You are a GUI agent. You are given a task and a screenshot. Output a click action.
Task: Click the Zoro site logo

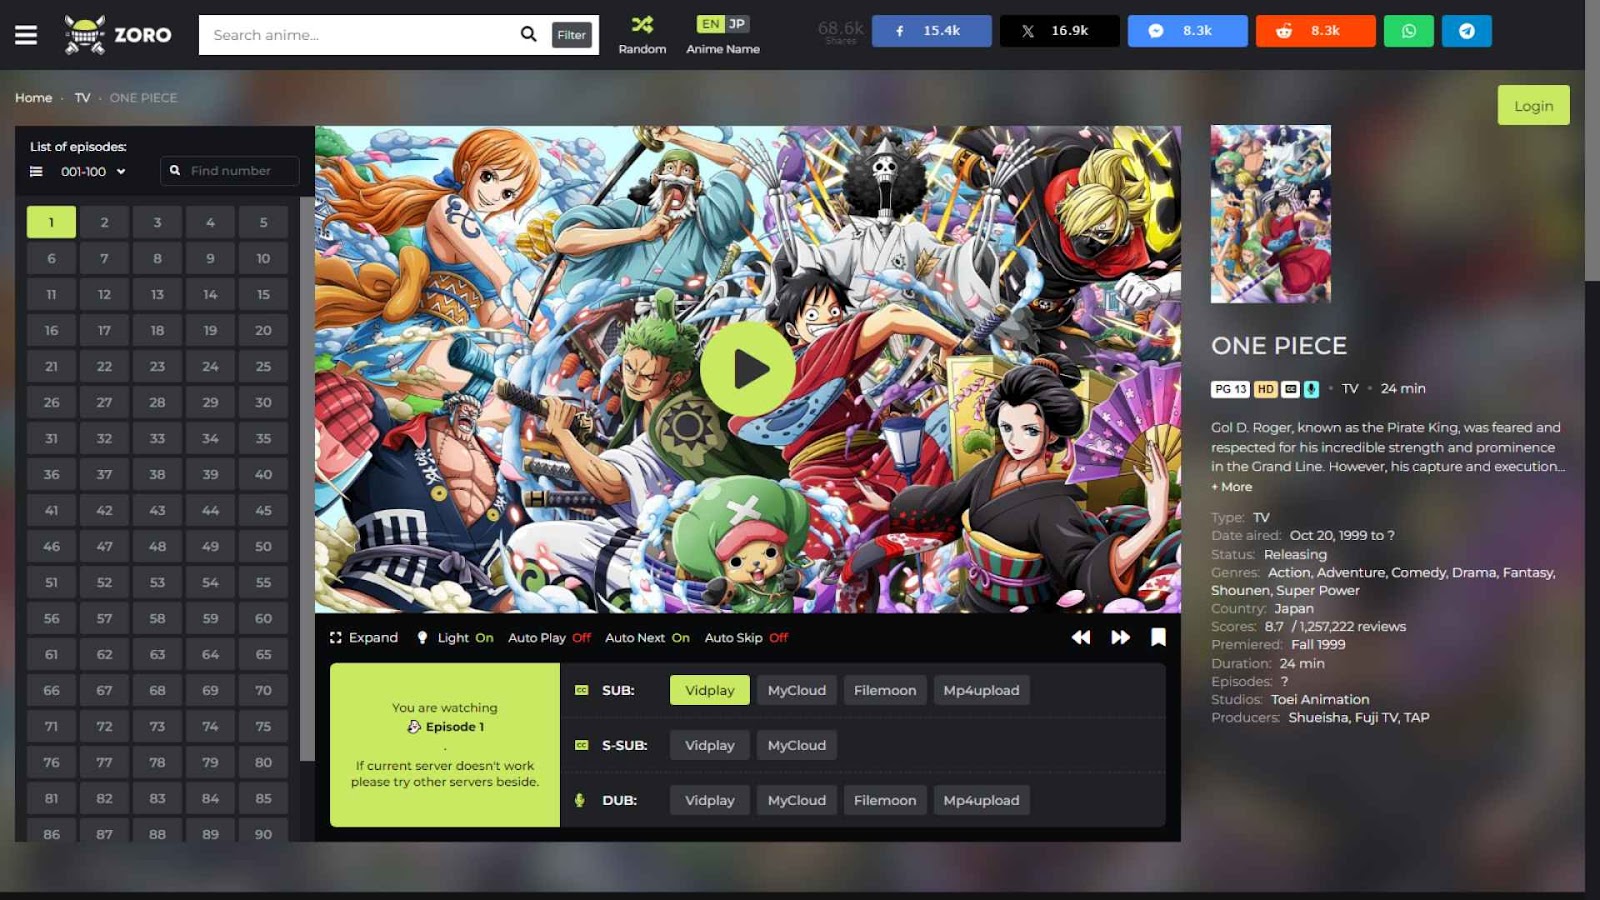point(118,35)
